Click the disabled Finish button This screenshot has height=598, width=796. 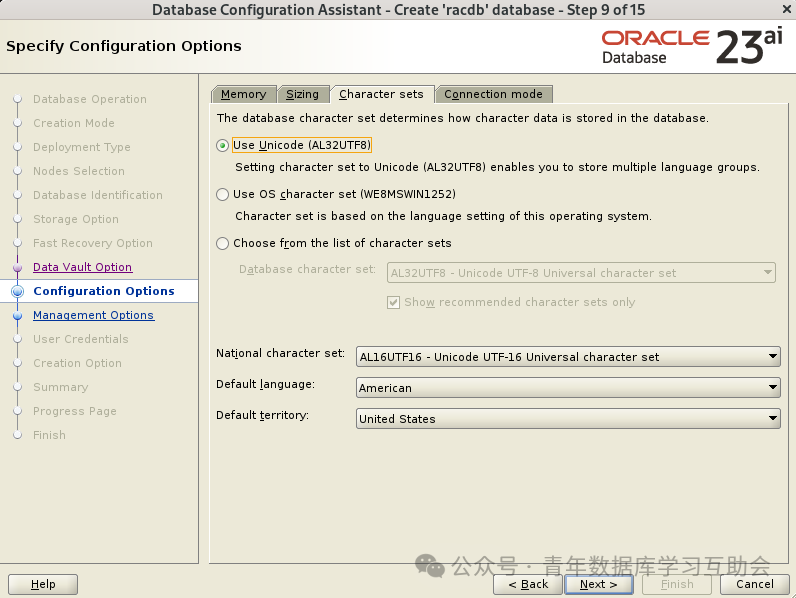click(677, 584)
